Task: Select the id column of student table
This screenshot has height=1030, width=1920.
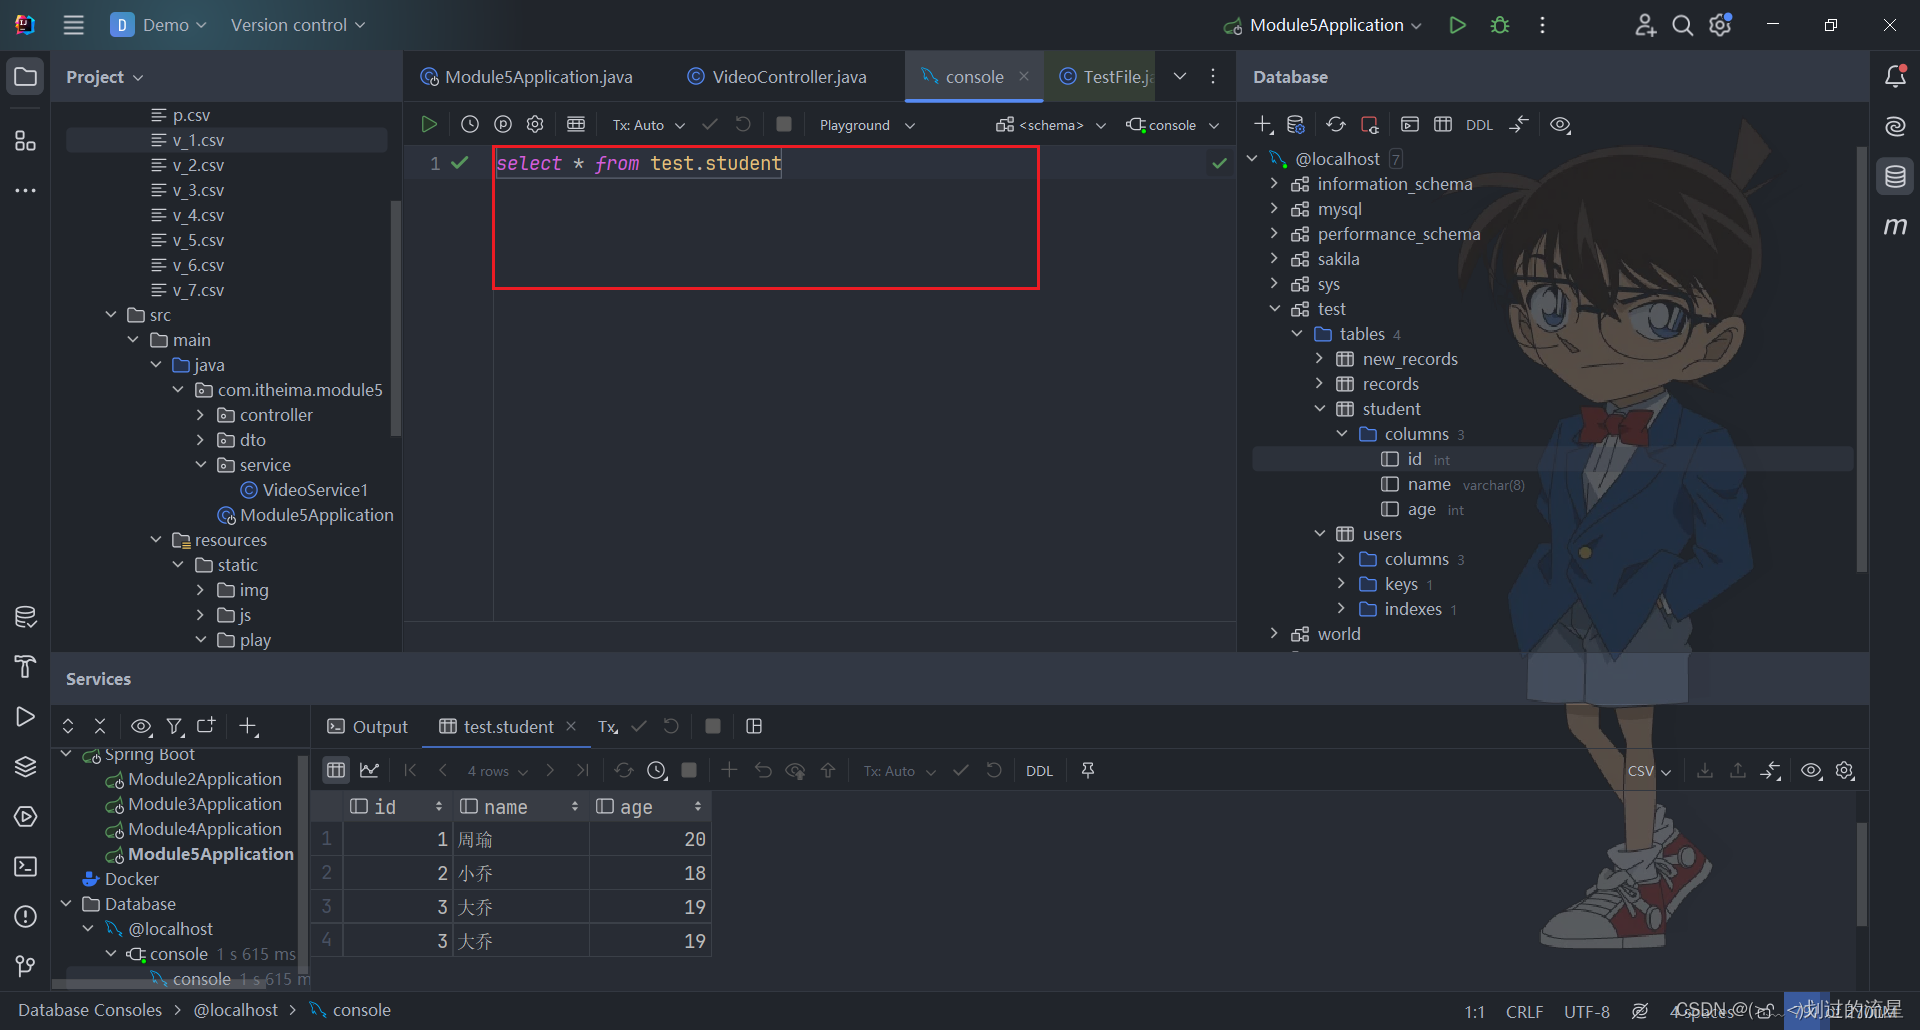Action: (x=1415, y=459)
